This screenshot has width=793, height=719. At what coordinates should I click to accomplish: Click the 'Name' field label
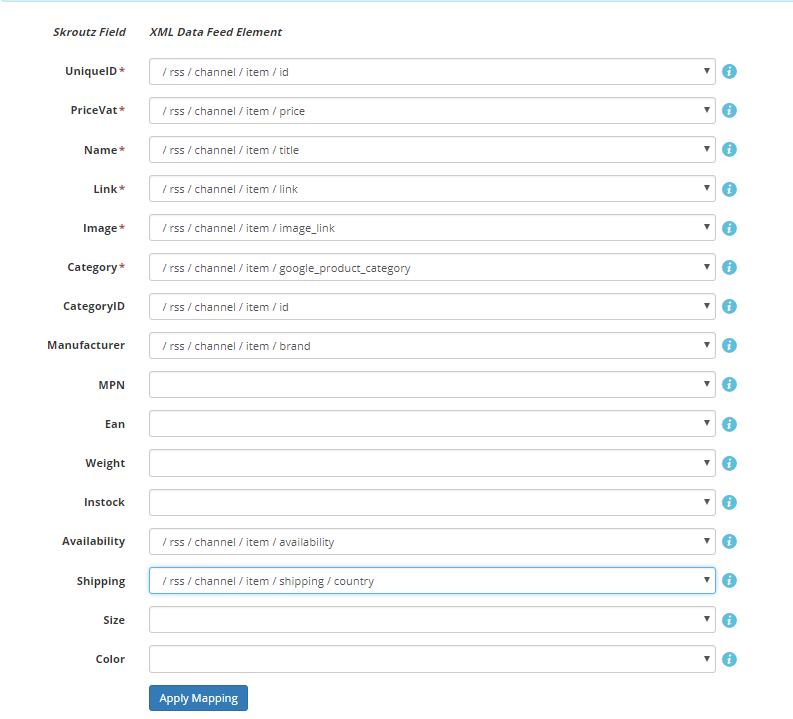[101, 150]
